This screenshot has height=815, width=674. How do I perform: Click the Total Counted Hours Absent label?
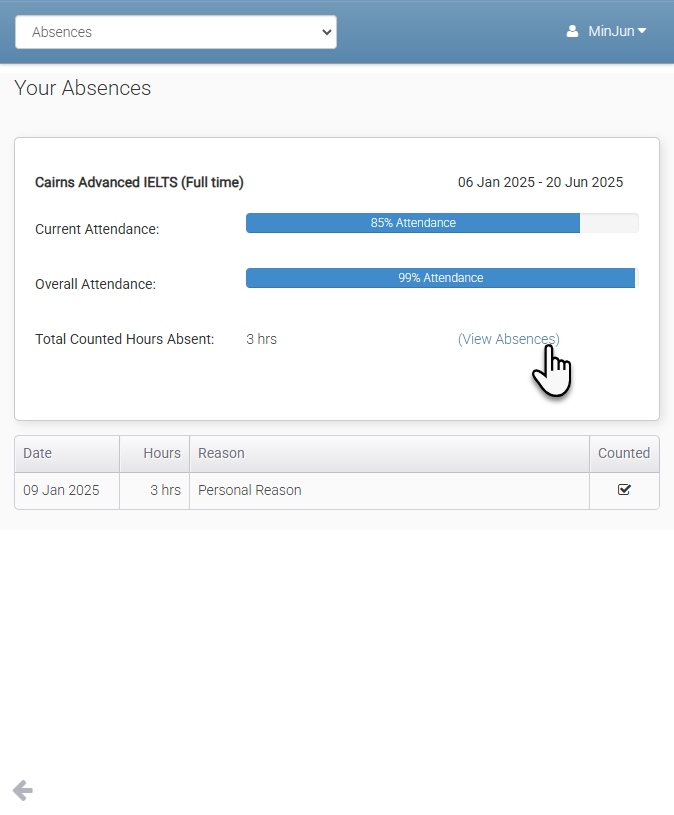click(x=124, y=339)
